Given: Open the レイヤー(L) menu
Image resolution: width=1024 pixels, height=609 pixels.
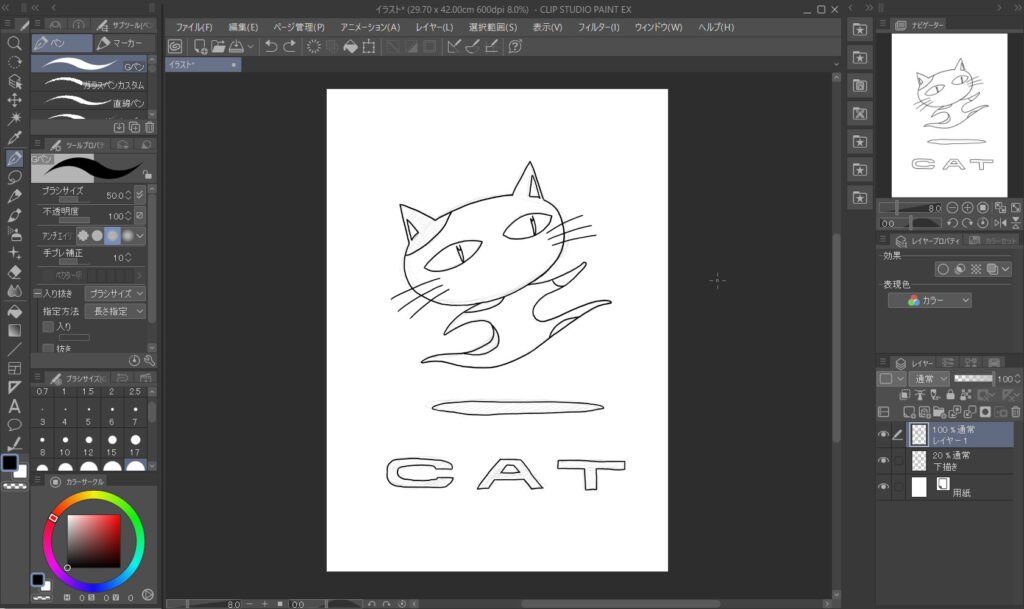Looking at the screenshot, I should click(x=431, y=26).
